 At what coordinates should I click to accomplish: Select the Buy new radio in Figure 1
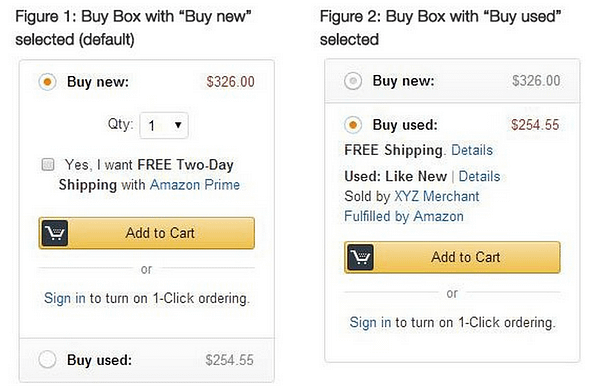[47, 82]
